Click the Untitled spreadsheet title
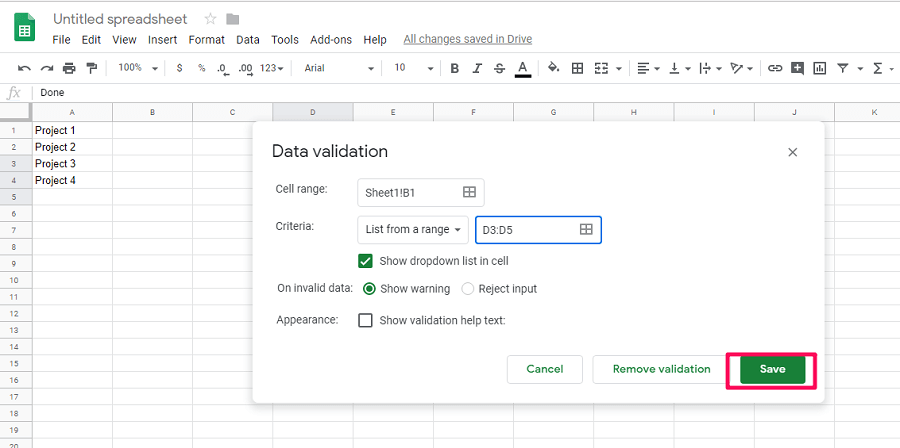Screen dimensions: 900x448 pyautogui.click(x=120, y=19)
